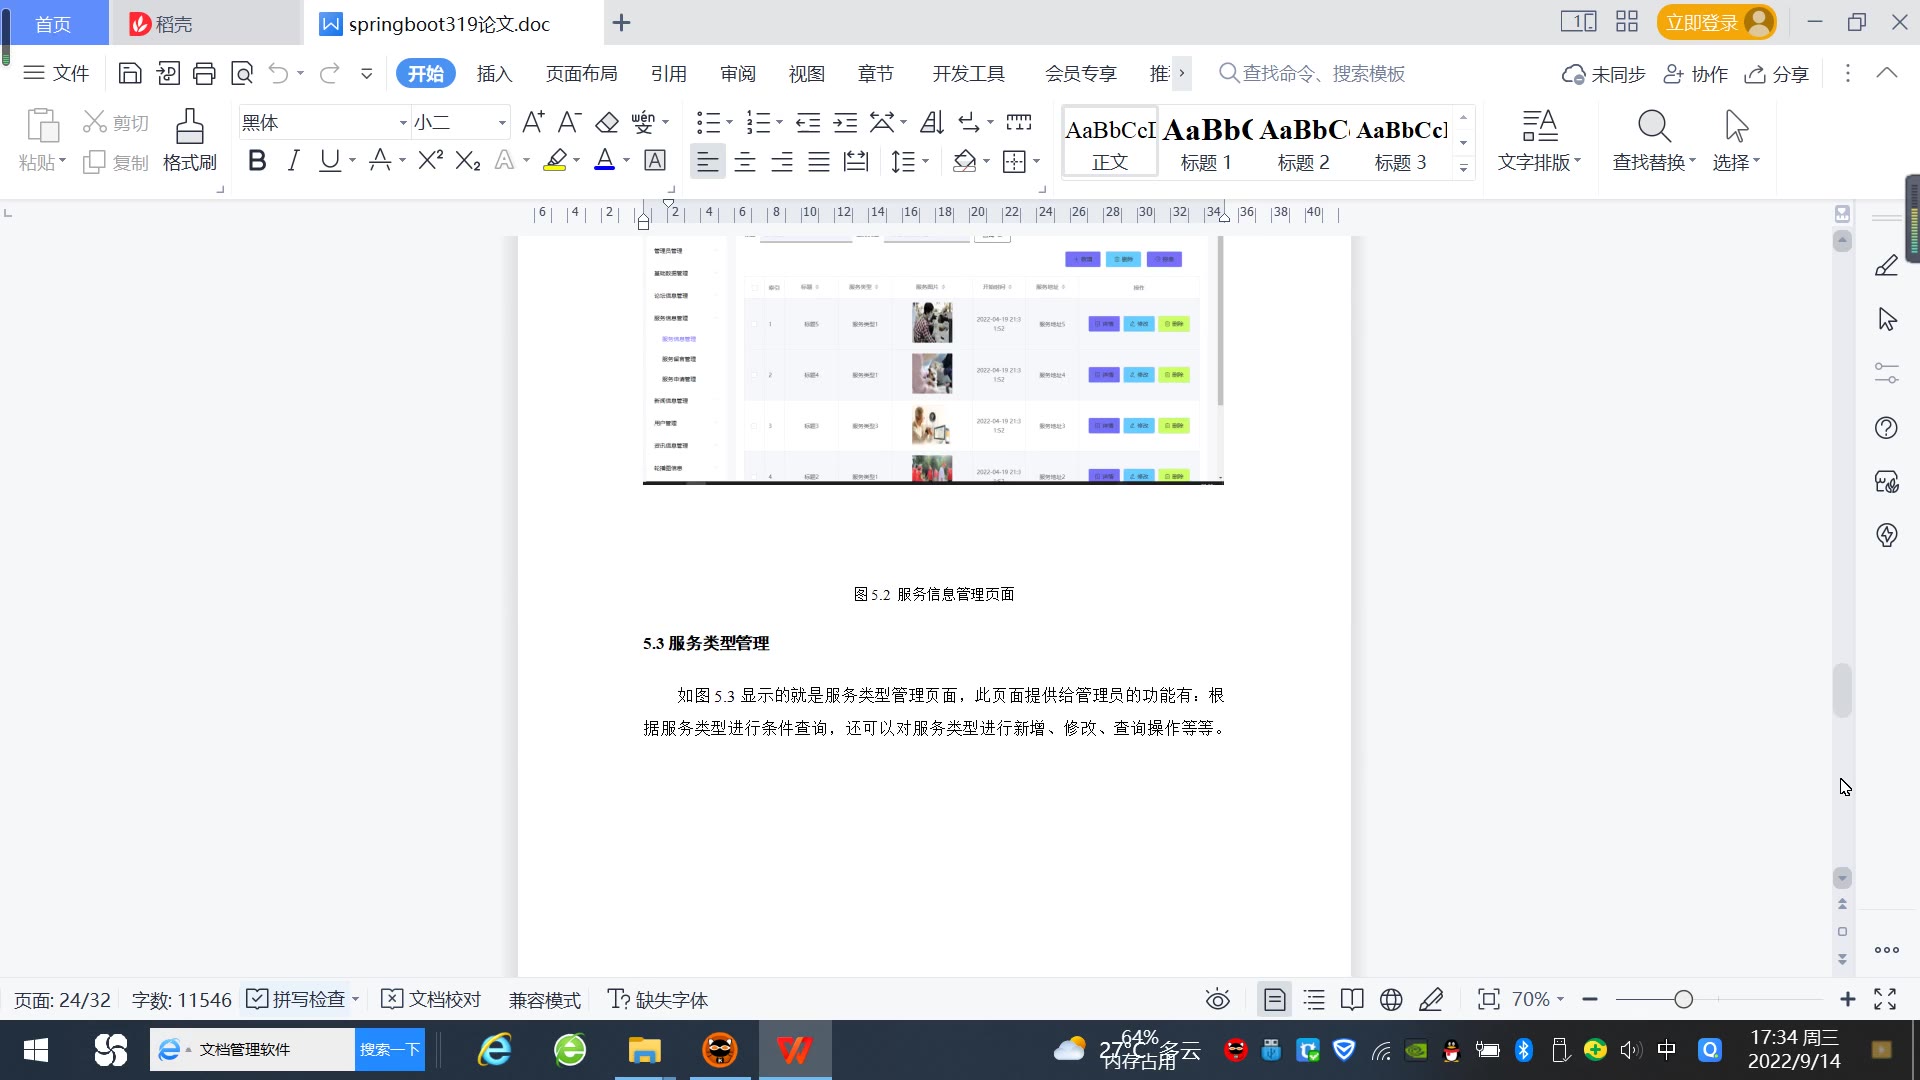Click the help question mark sidebar icon
Screen dimensions: 1920x1080
pyautogui.click(x=1886, y=428)
